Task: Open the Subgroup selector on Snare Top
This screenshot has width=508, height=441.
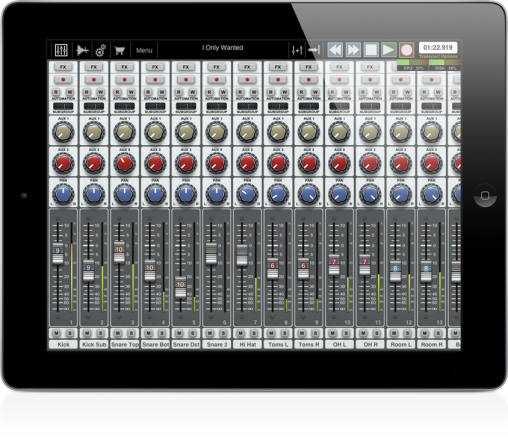Action: coord(124,106)
